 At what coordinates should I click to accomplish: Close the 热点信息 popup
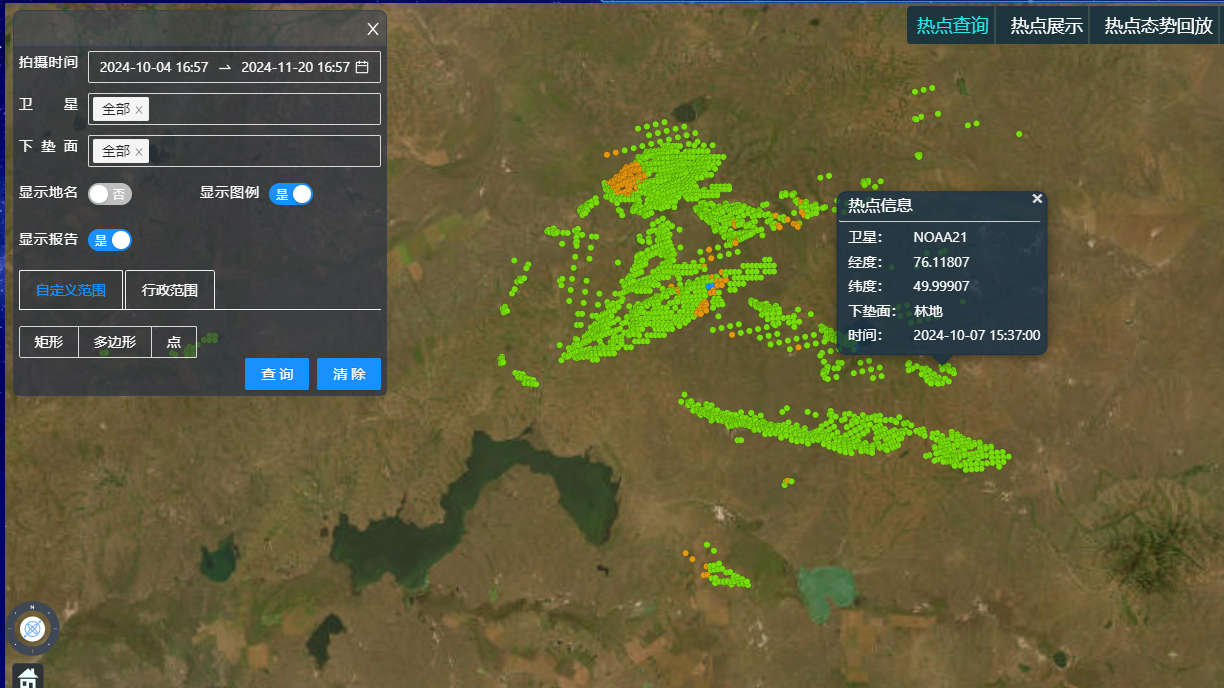[1037, 199]
